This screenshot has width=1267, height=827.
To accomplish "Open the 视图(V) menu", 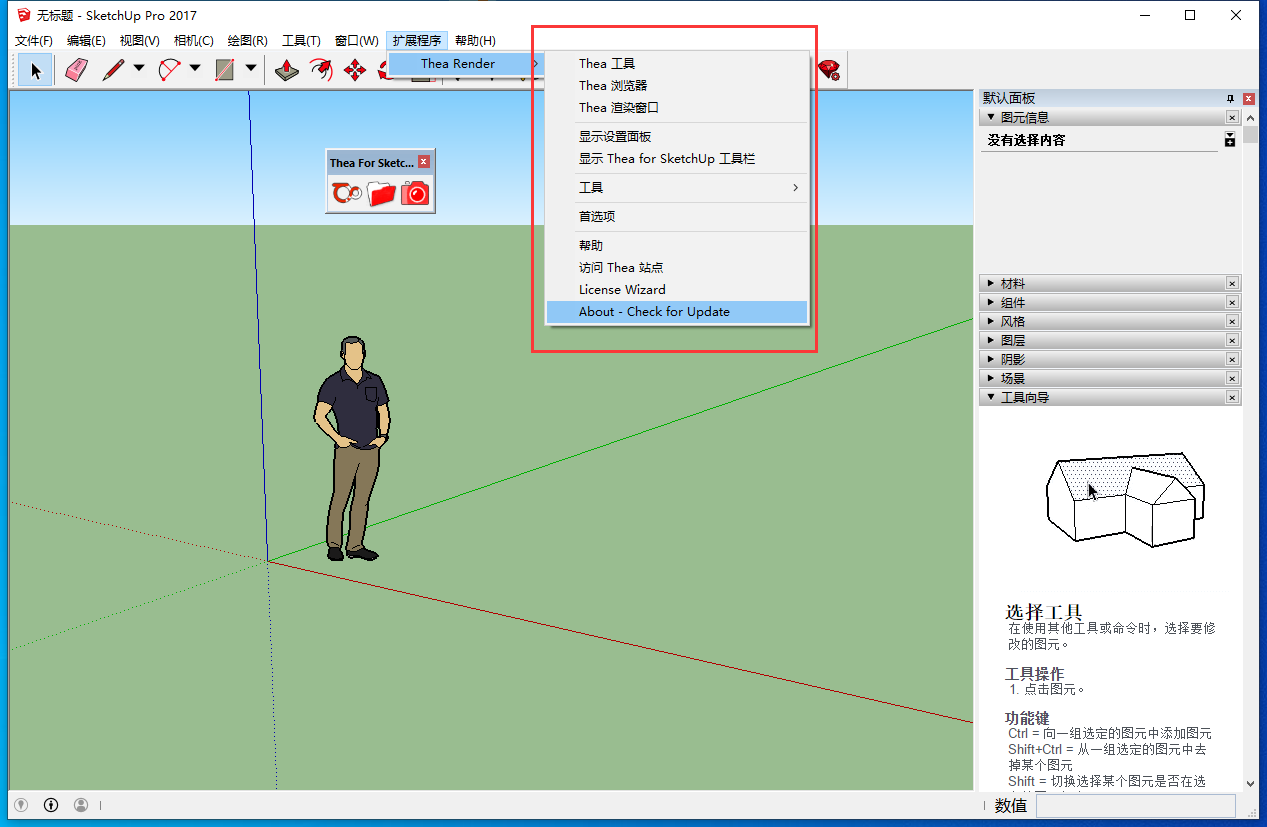I will [x=140, y=41].
